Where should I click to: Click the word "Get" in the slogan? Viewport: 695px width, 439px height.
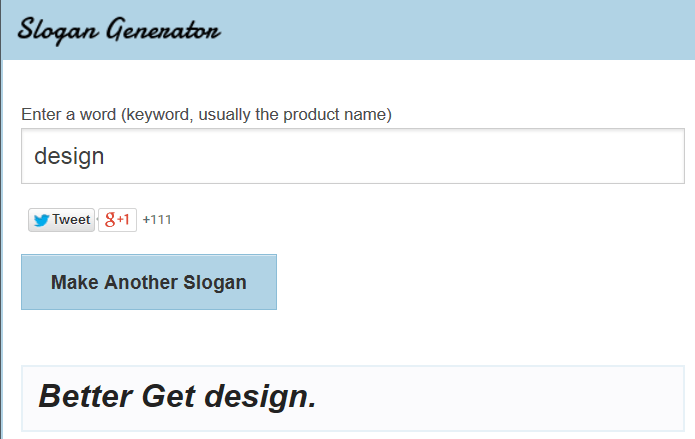167,396
